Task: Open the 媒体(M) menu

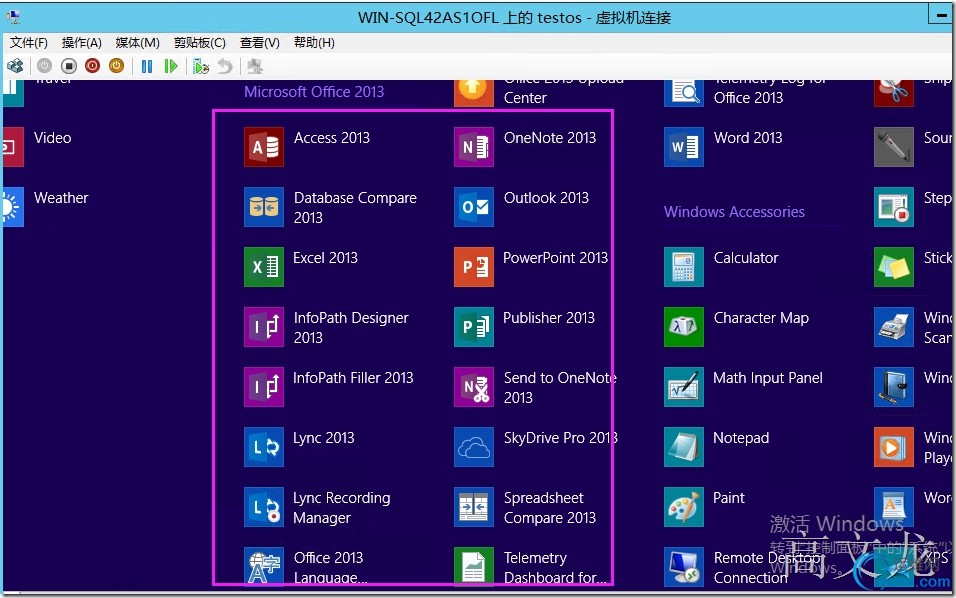Action: click(x=137, y=43)
